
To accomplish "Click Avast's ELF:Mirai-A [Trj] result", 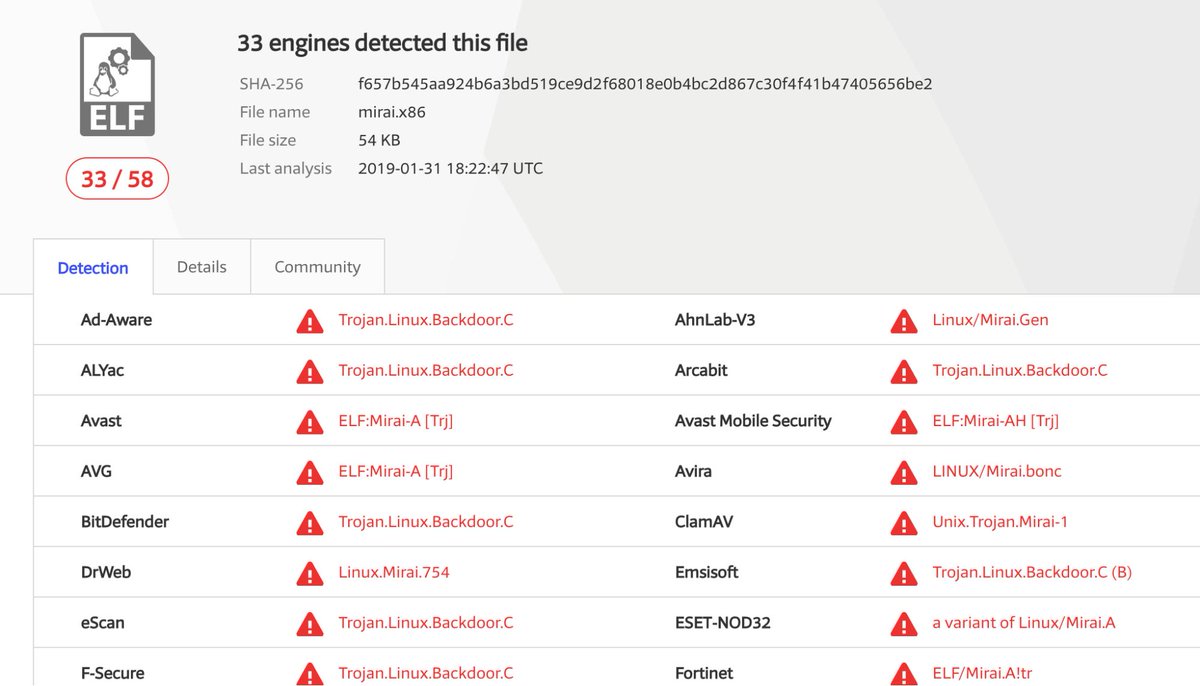I will click(x=396, y=421).
